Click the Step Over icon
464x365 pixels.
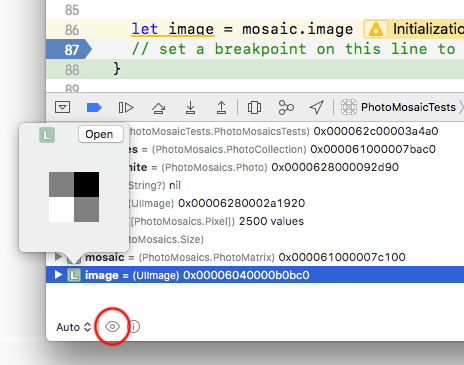(158, 108)
